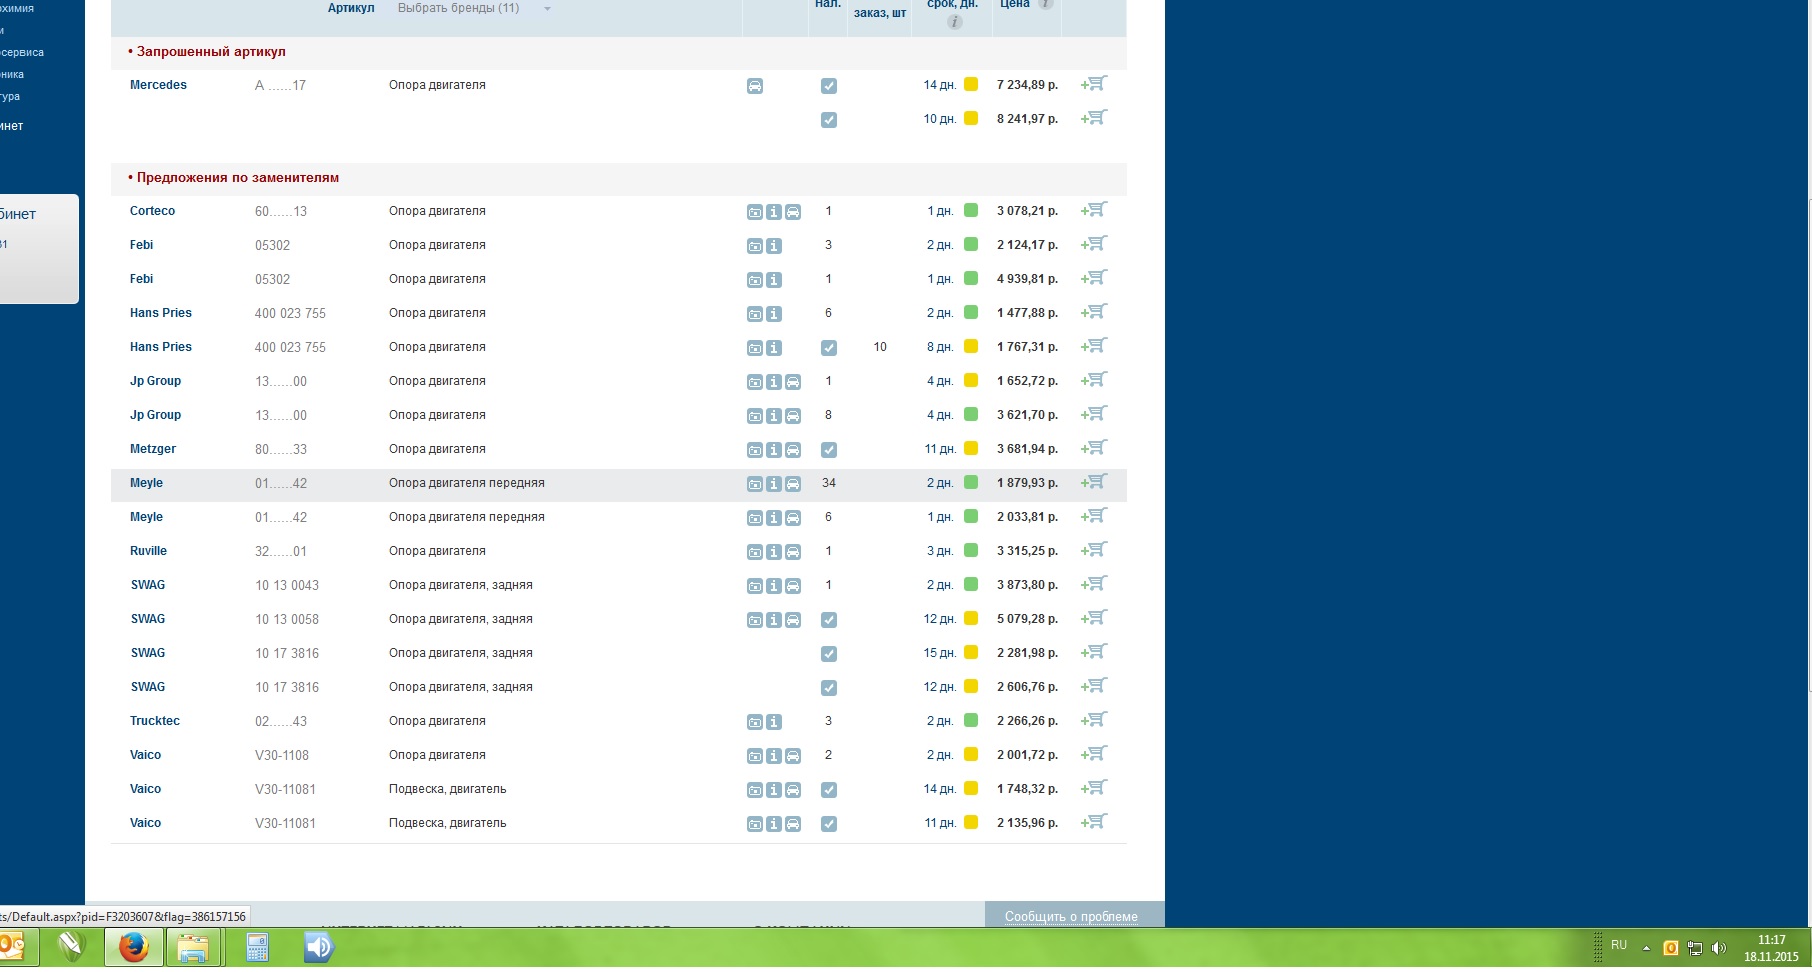Image resolution: width=1812 pixels, height=972 pixels.
Task: Open info icon for Vaico 1 748,32 р. row
Action: coord(774,790)
